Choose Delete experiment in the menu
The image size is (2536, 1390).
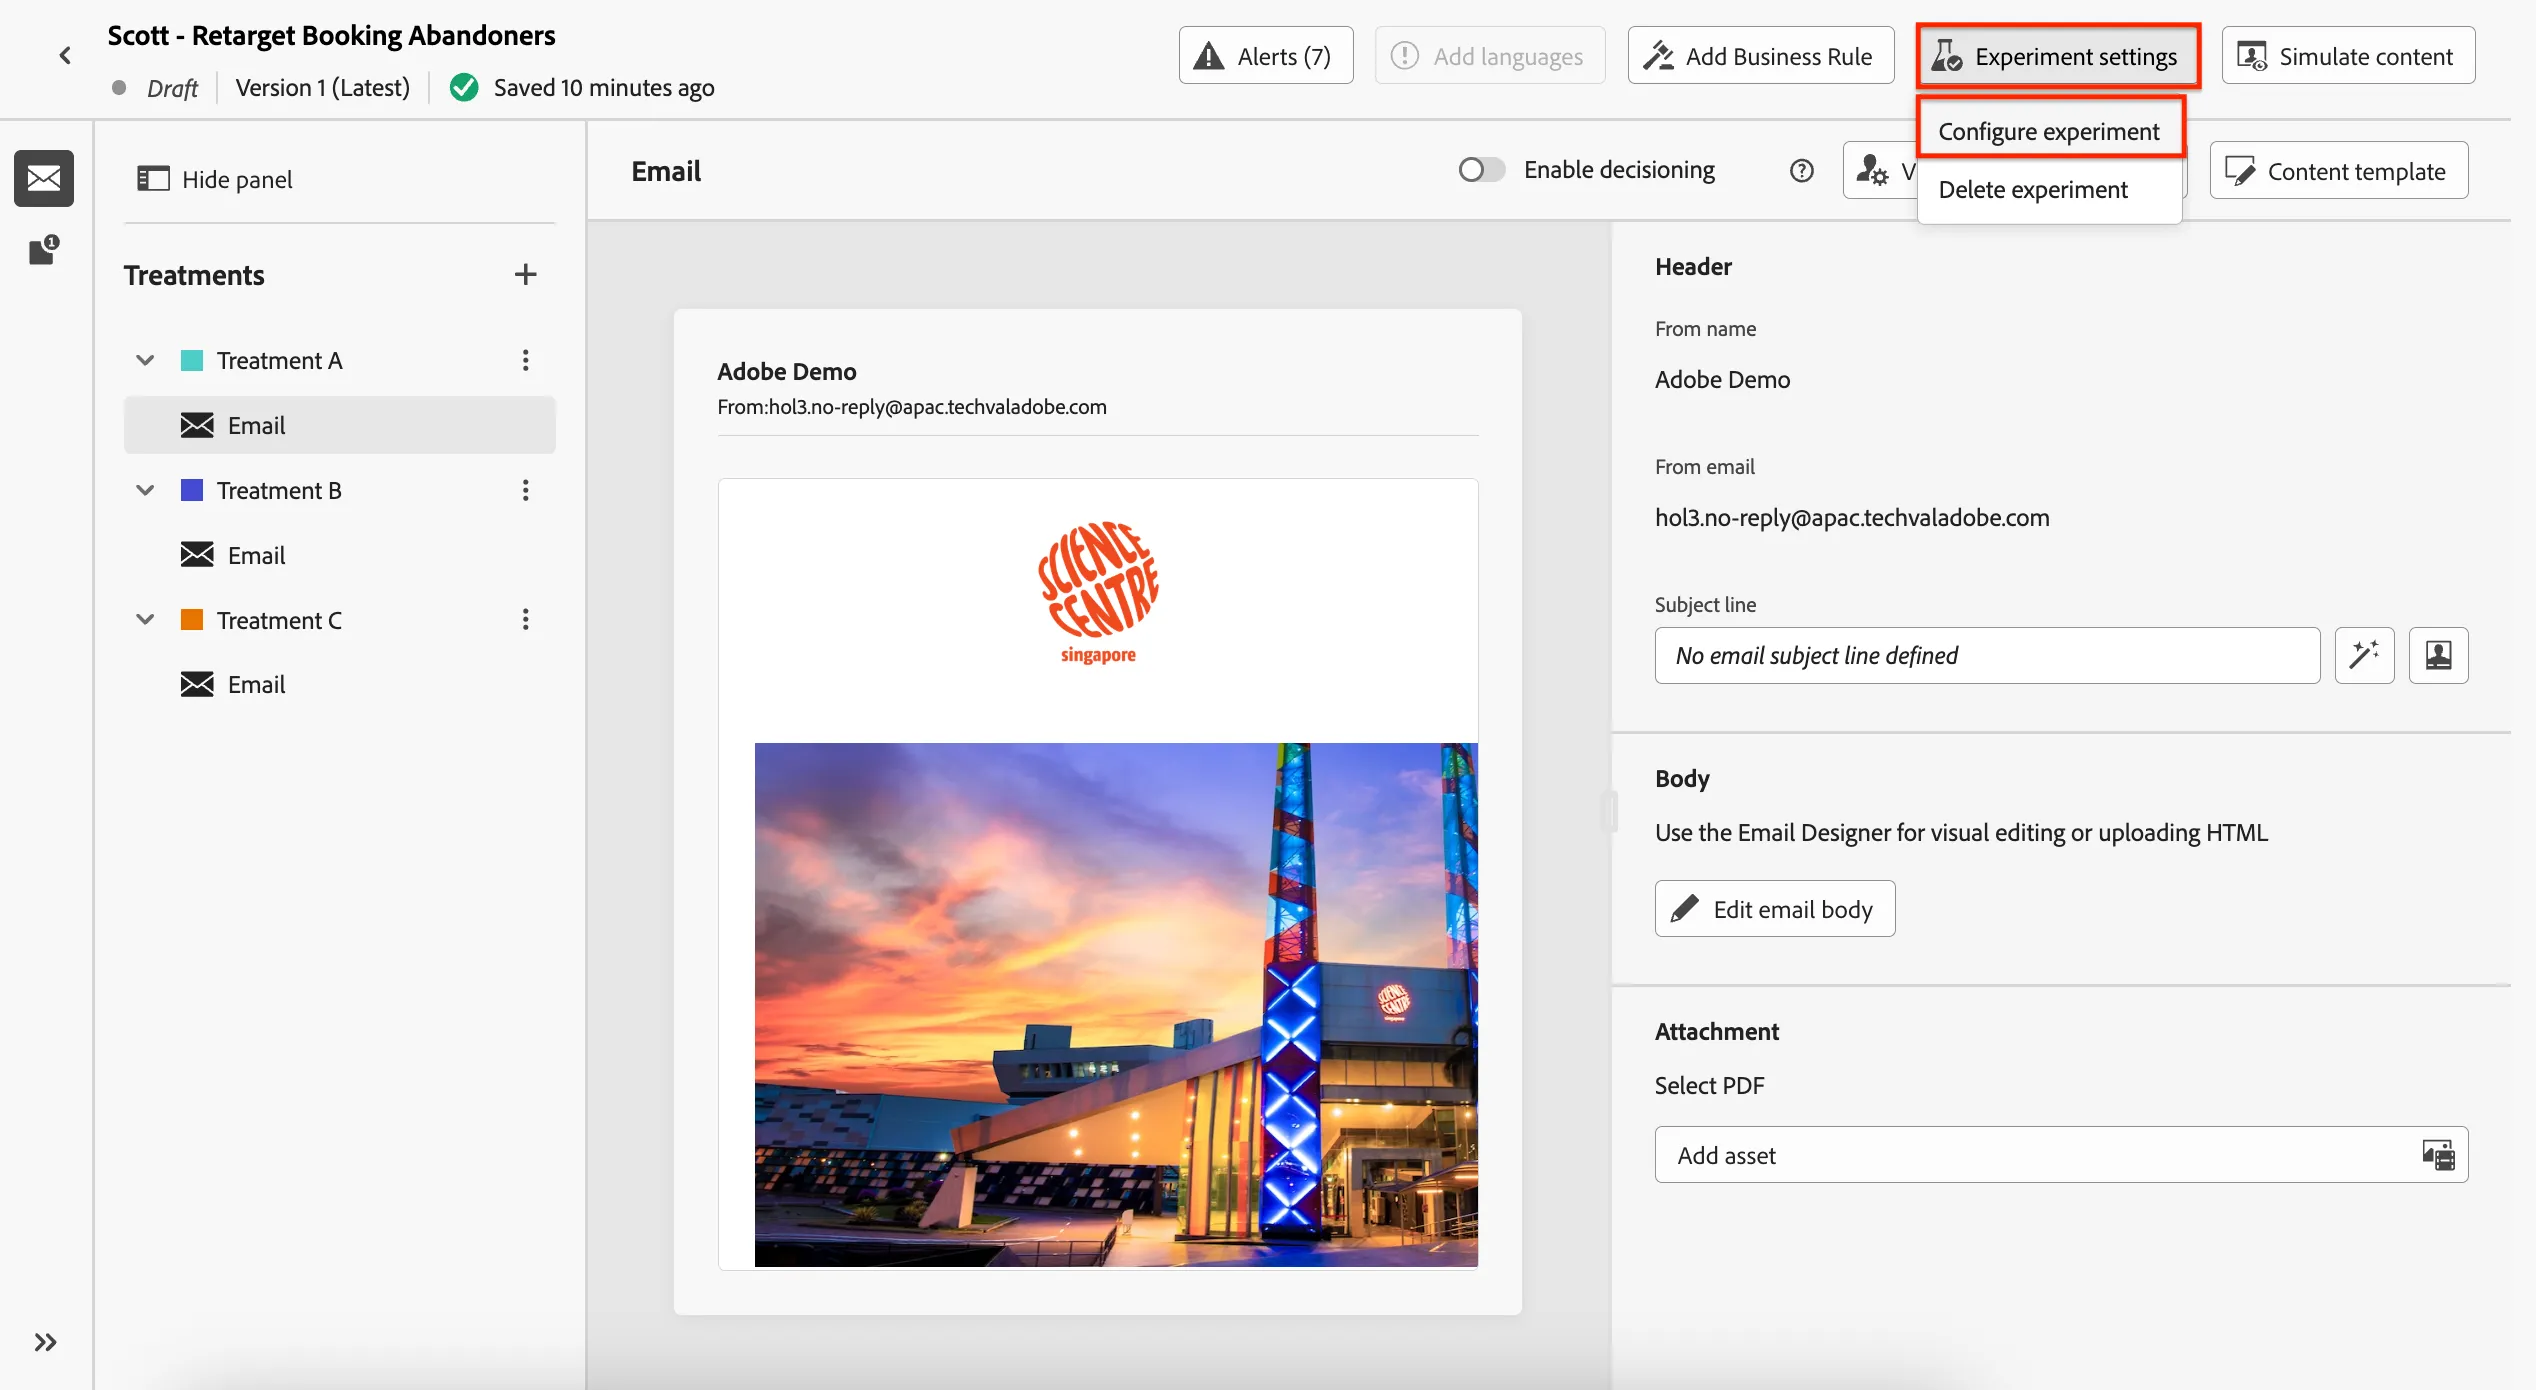tap(2033, 189)
